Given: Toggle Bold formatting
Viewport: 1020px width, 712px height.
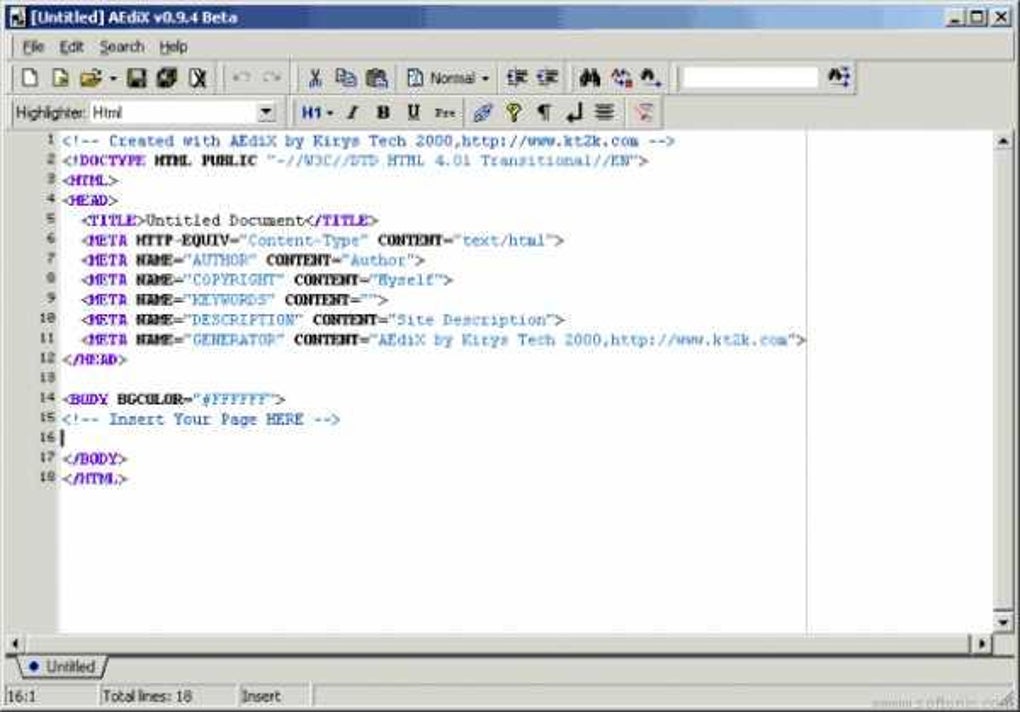Looking at the screenshot, I should point(384,112).
